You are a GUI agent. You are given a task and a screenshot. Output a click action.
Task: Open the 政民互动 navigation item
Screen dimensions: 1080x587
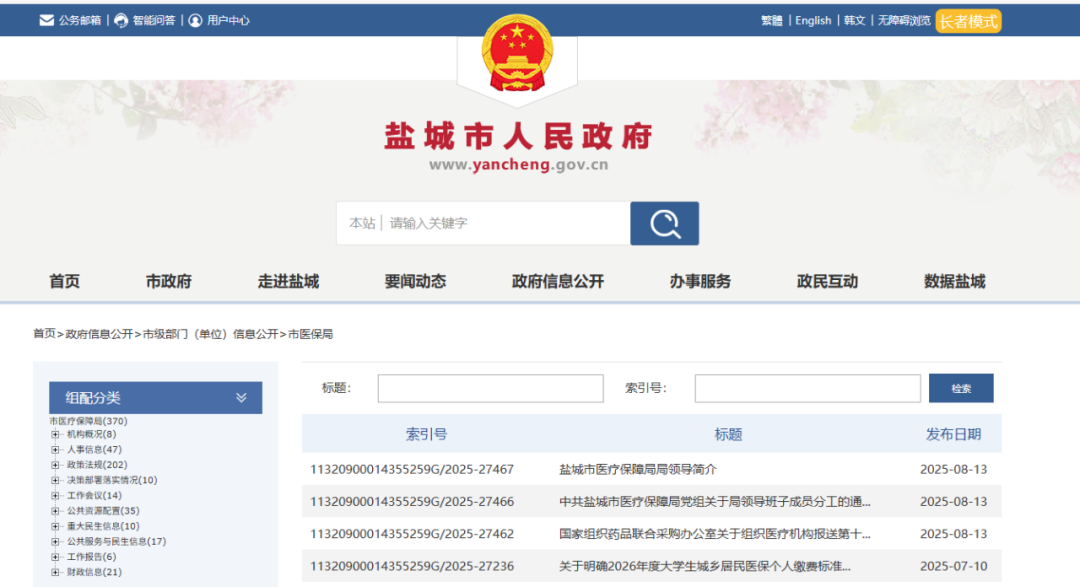(827, 281)
